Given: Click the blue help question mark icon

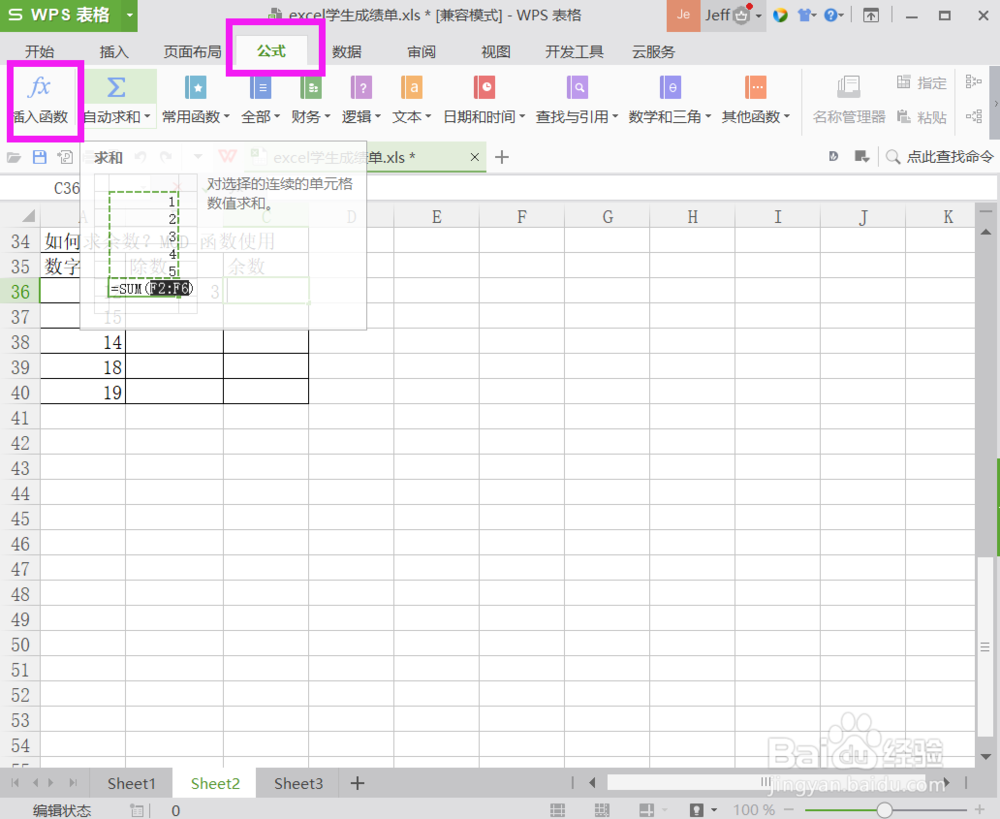Looking at the screenshot, I should tap(830, 15).
